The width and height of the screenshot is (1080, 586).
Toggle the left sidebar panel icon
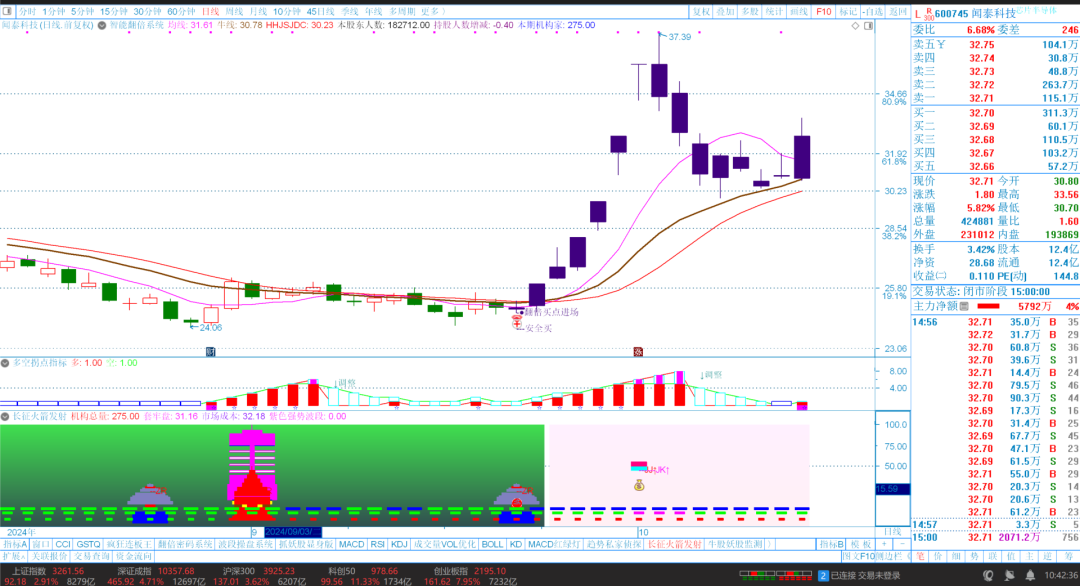tap(8, 12)
